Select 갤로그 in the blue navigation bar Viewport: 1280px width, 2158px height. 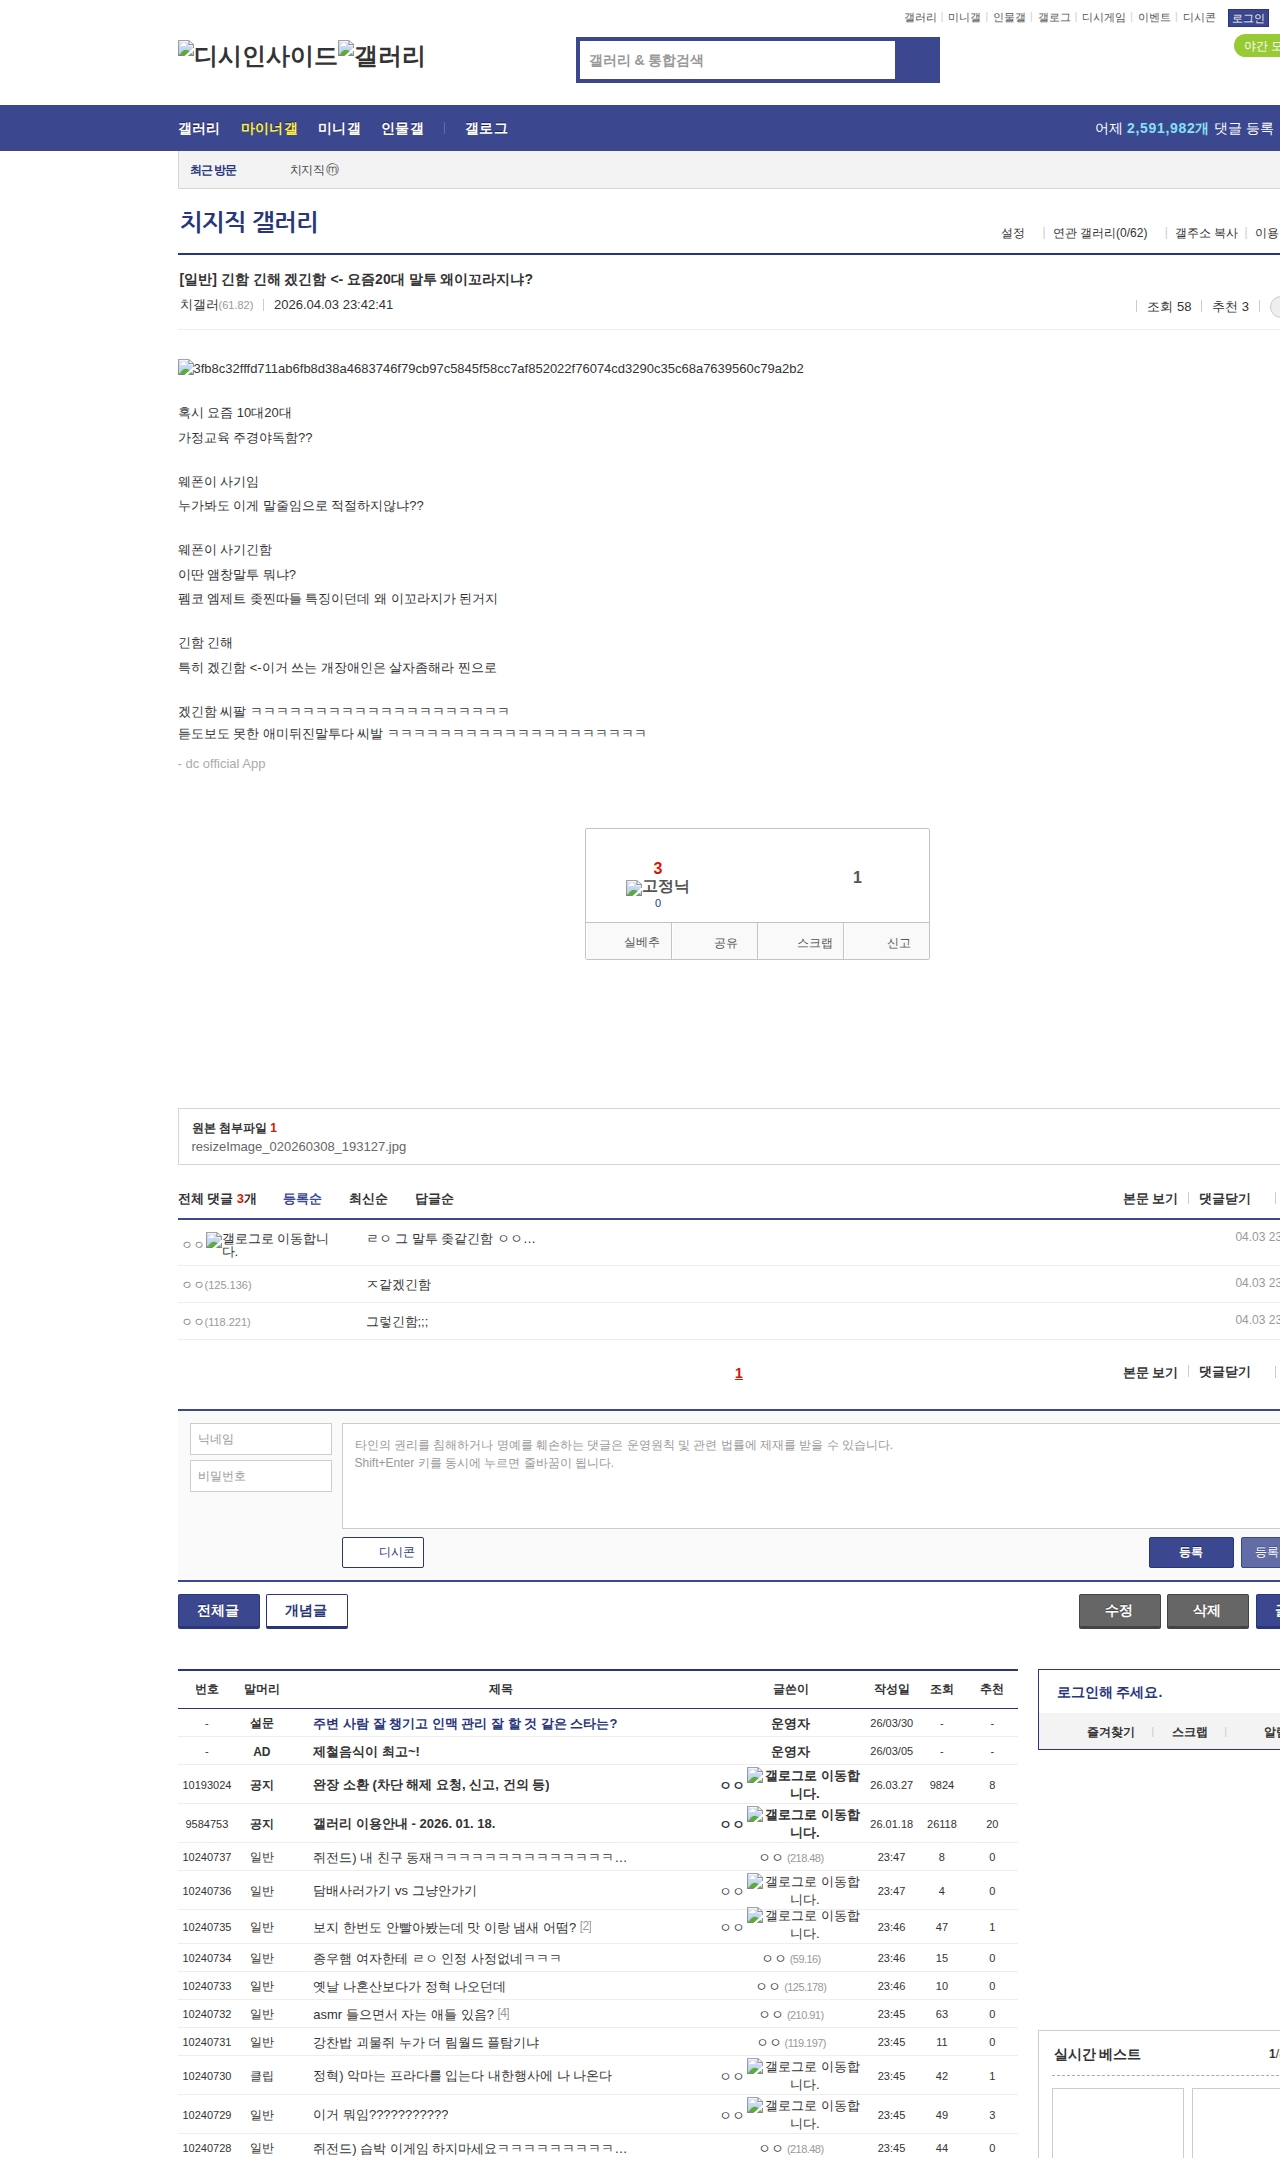[x=486, y=128]
